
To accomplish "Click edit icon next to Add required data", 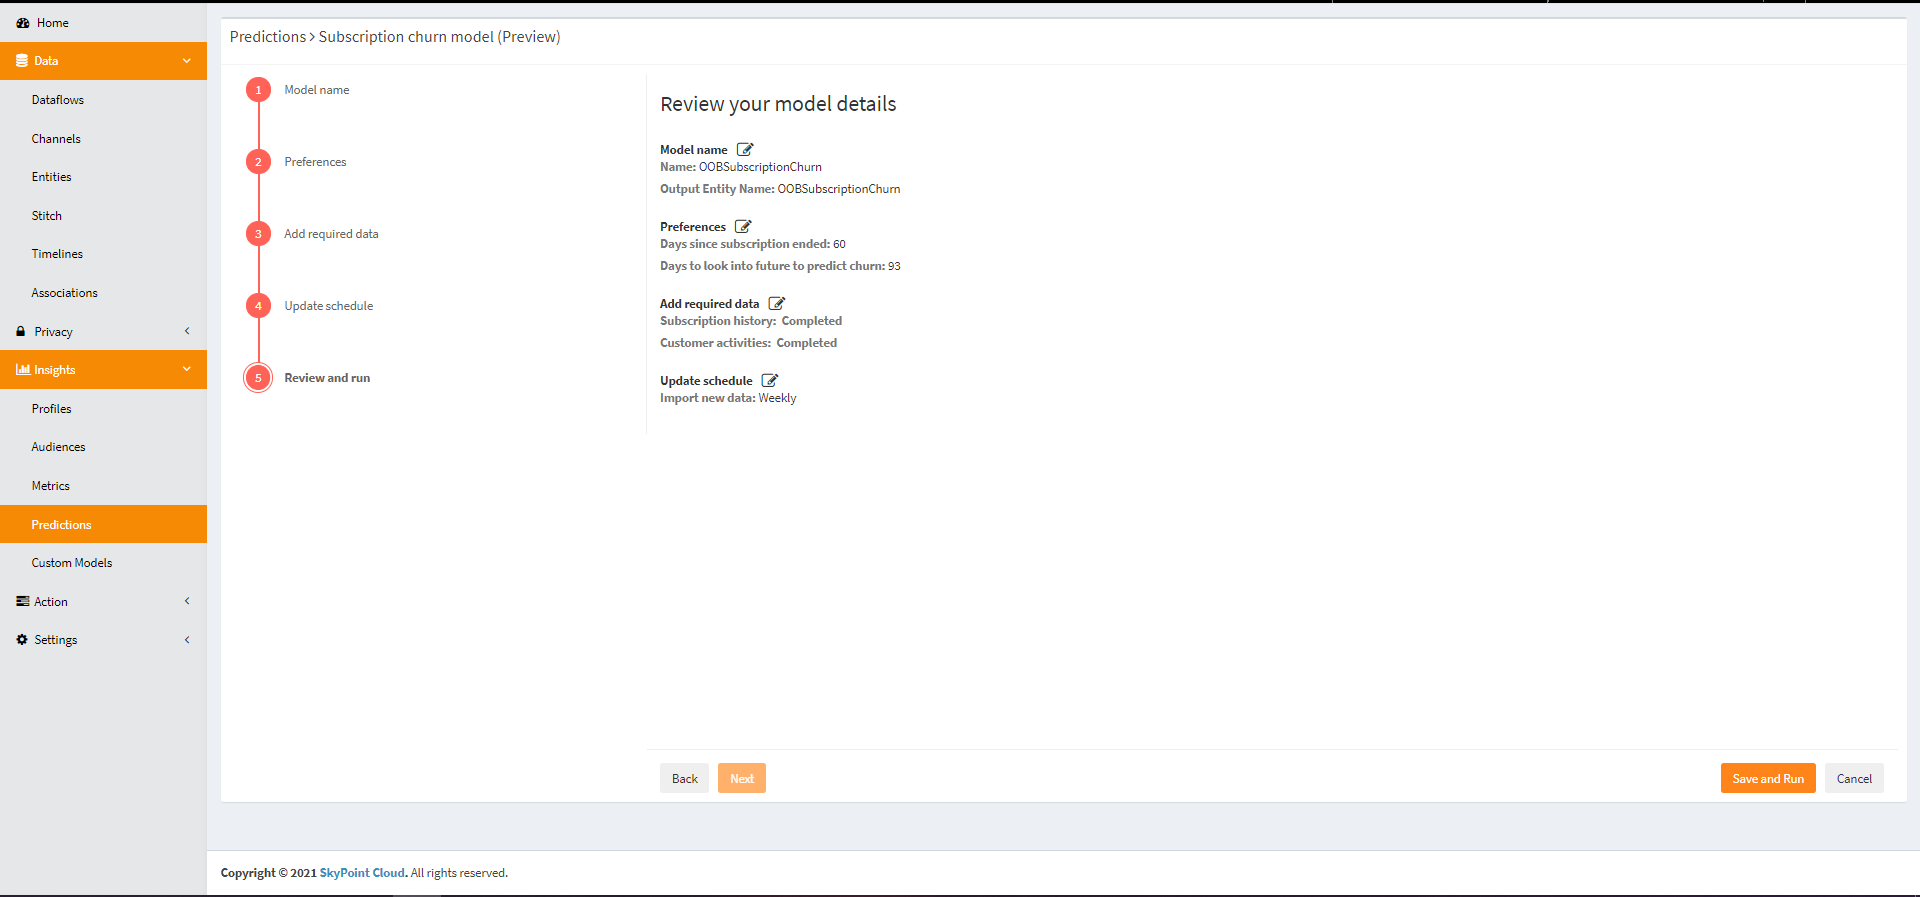I will pos(777,304).
